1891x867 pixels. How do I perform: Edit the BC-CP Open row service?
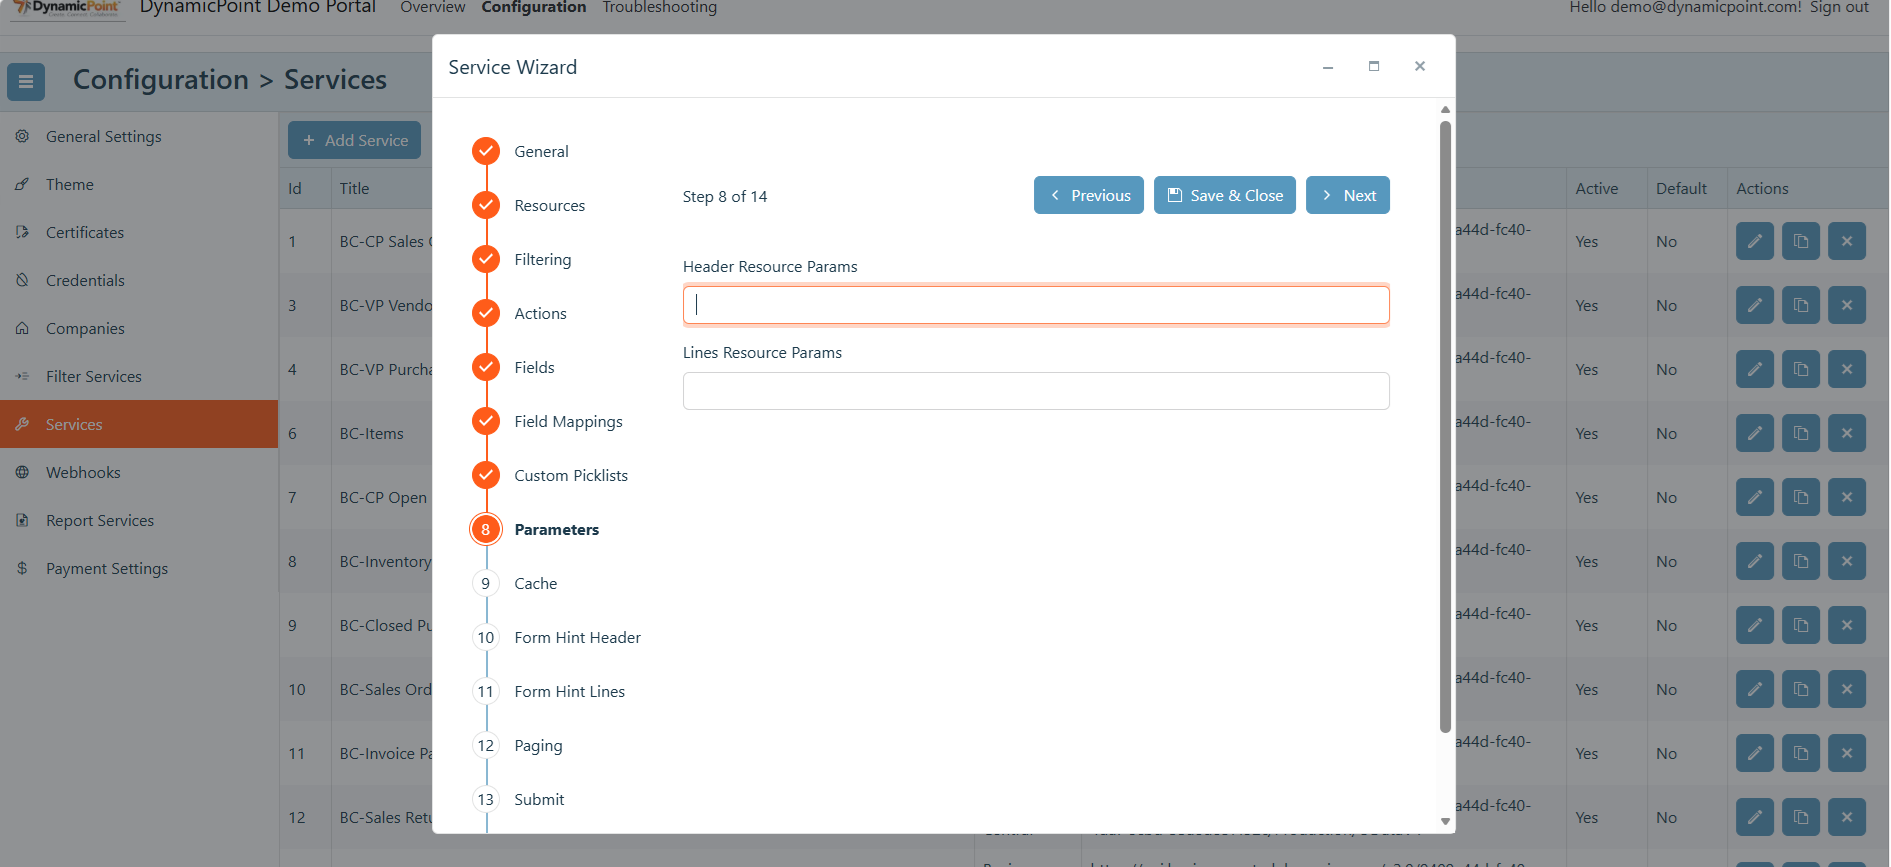point(1755,497)
